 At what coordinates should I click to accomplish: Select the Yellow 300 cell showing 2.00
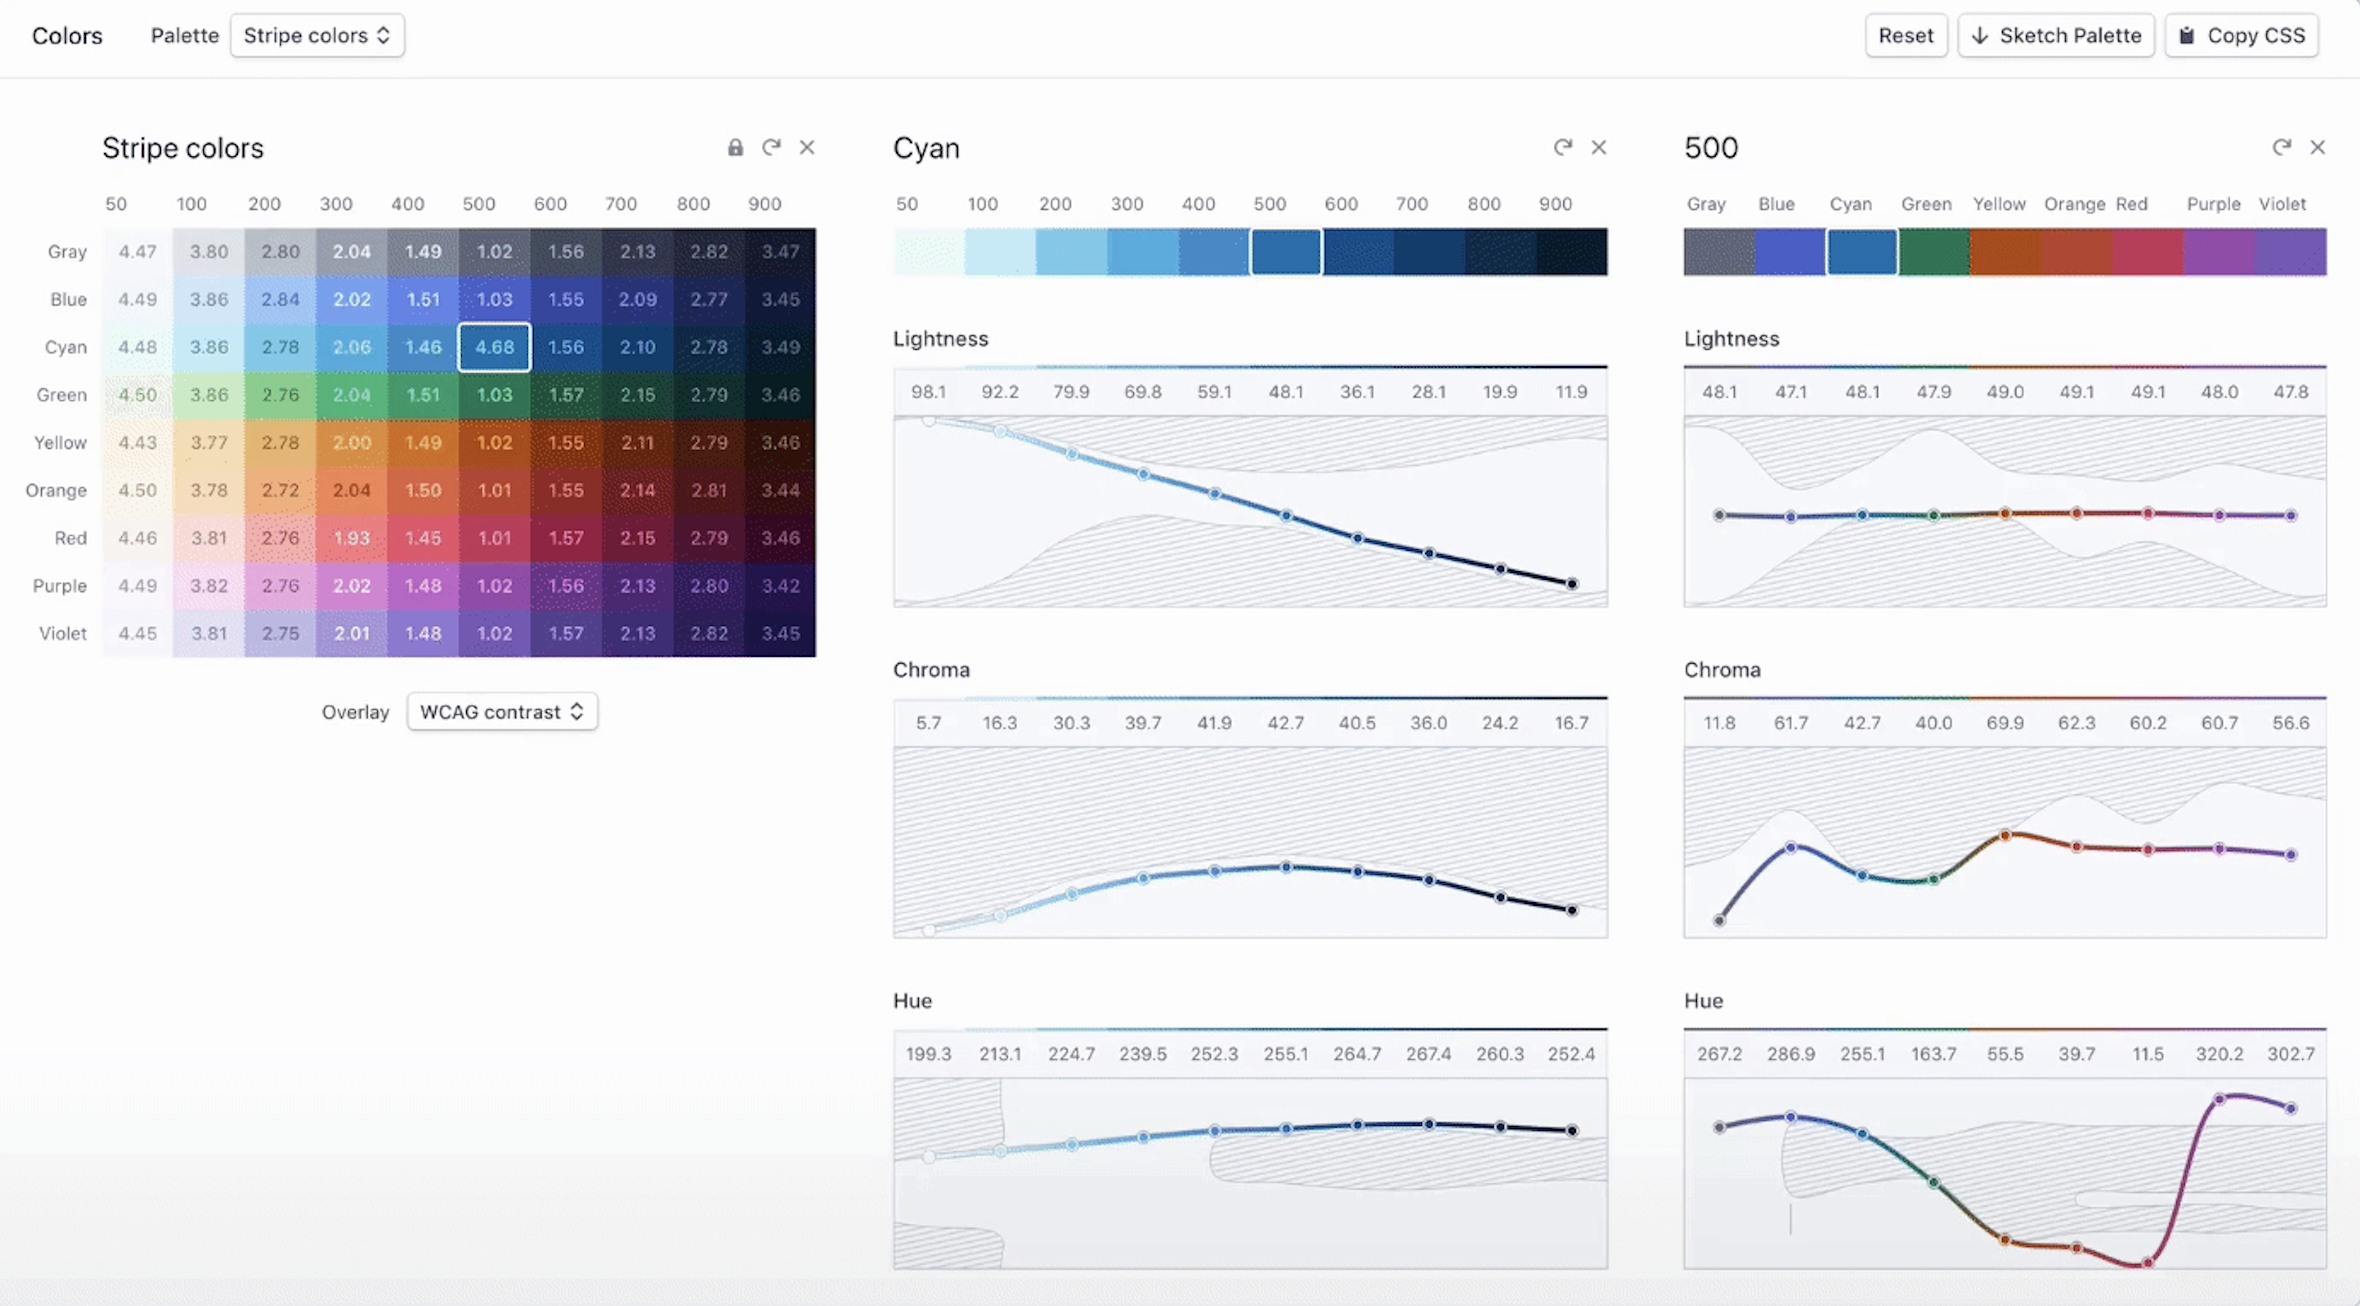(352, 442)
